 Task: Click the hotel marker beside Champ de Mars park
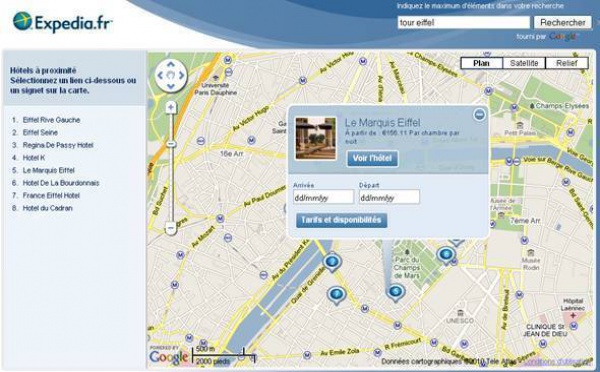(445, 255)
